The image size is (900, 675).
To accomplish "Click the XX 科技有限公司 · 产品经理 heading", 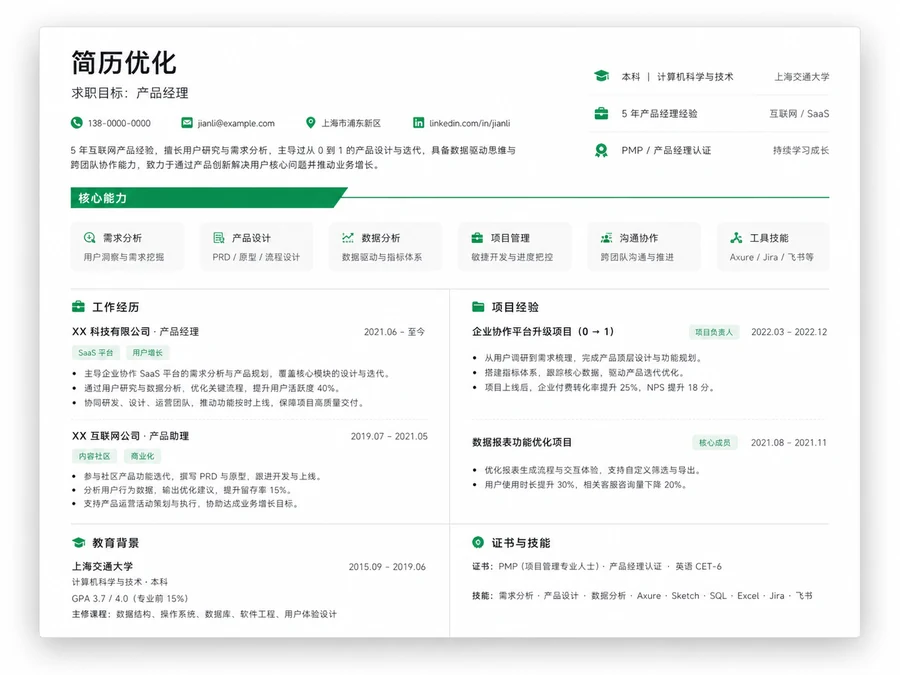I will click(x=135, y=332).
